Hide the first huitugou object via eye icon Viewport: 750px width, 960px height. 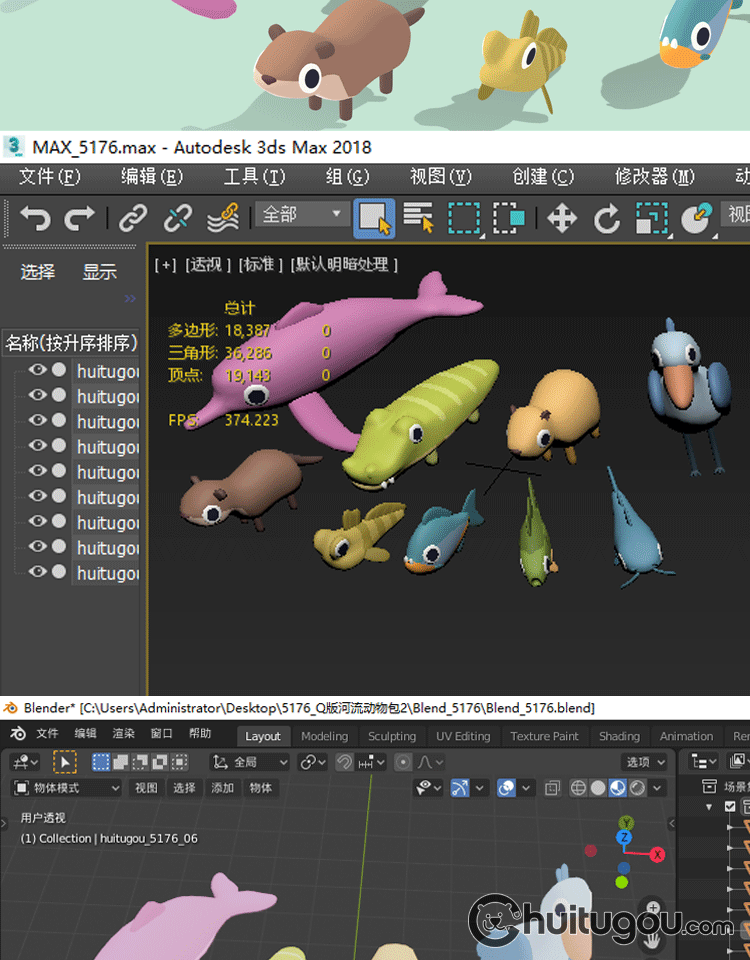[x=38, y=369]
